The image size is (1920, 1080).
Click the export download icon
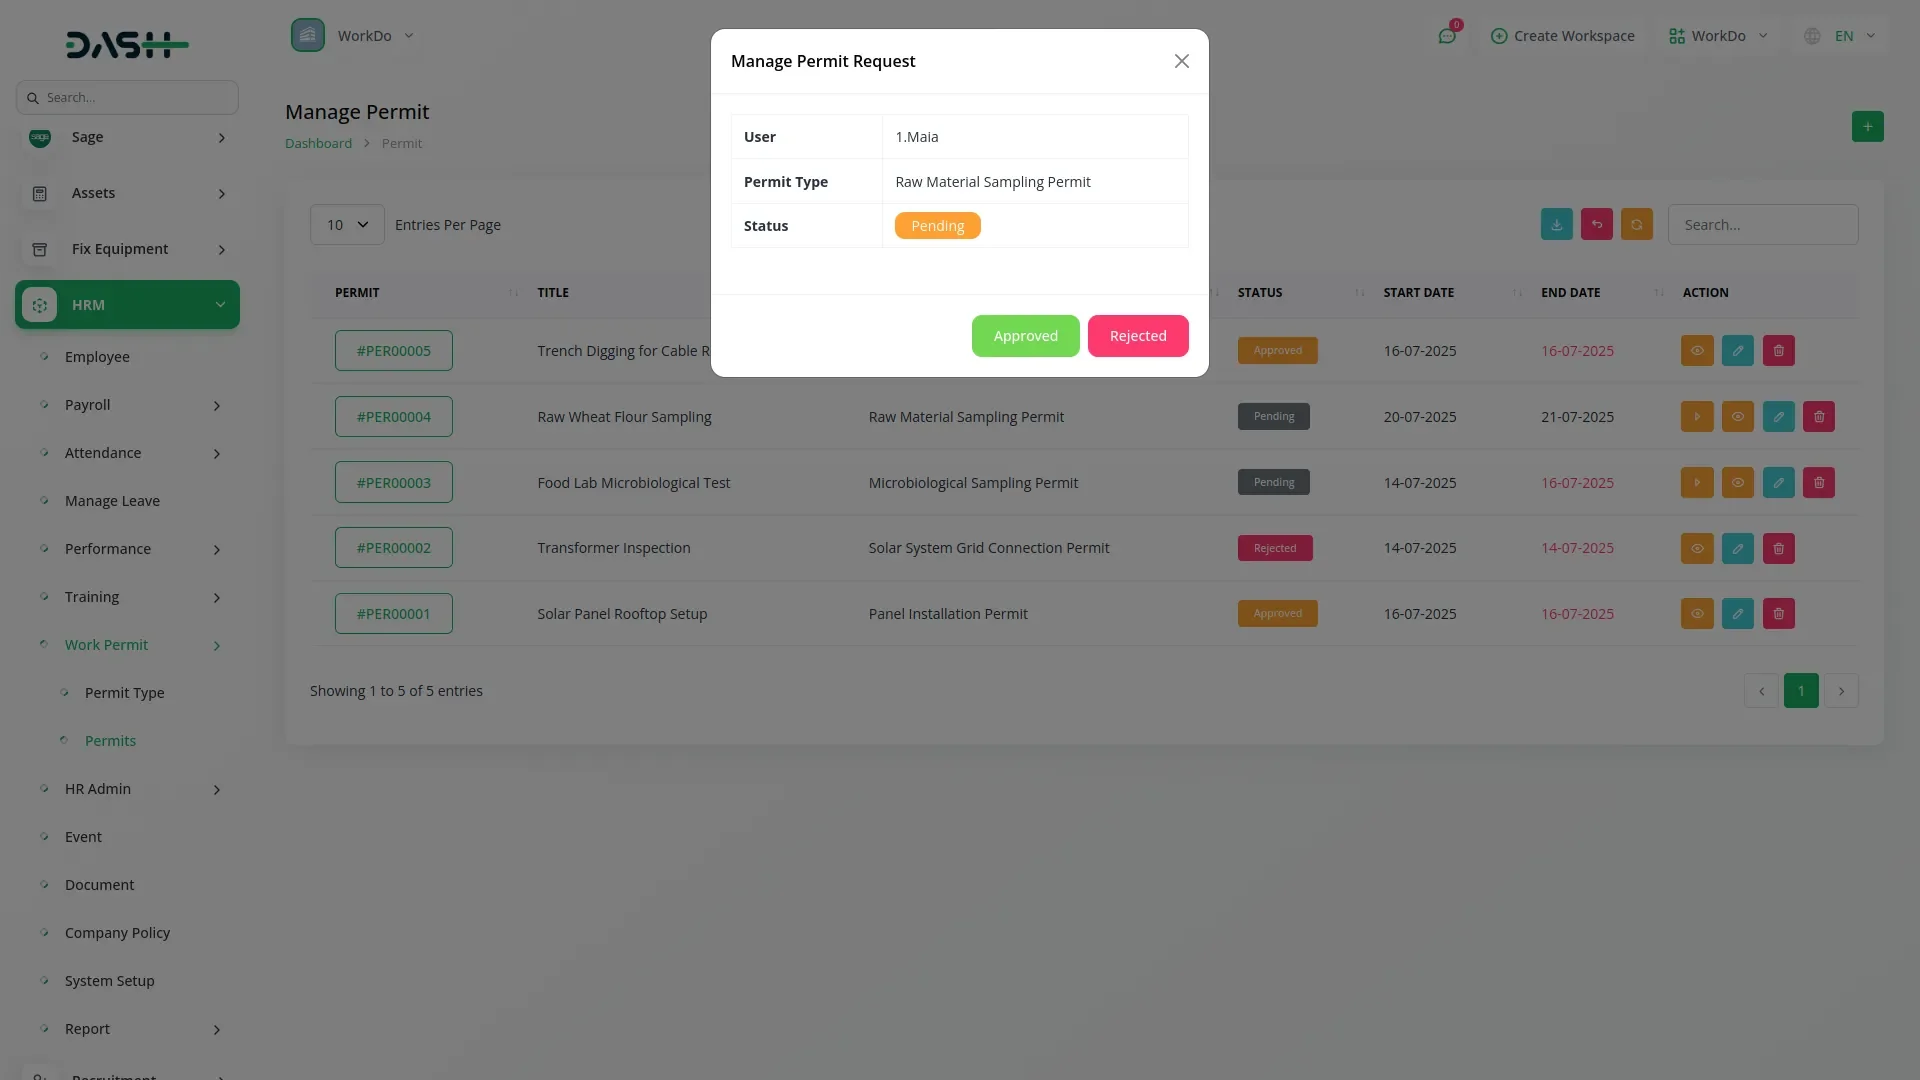click(x=1556, y=225)
